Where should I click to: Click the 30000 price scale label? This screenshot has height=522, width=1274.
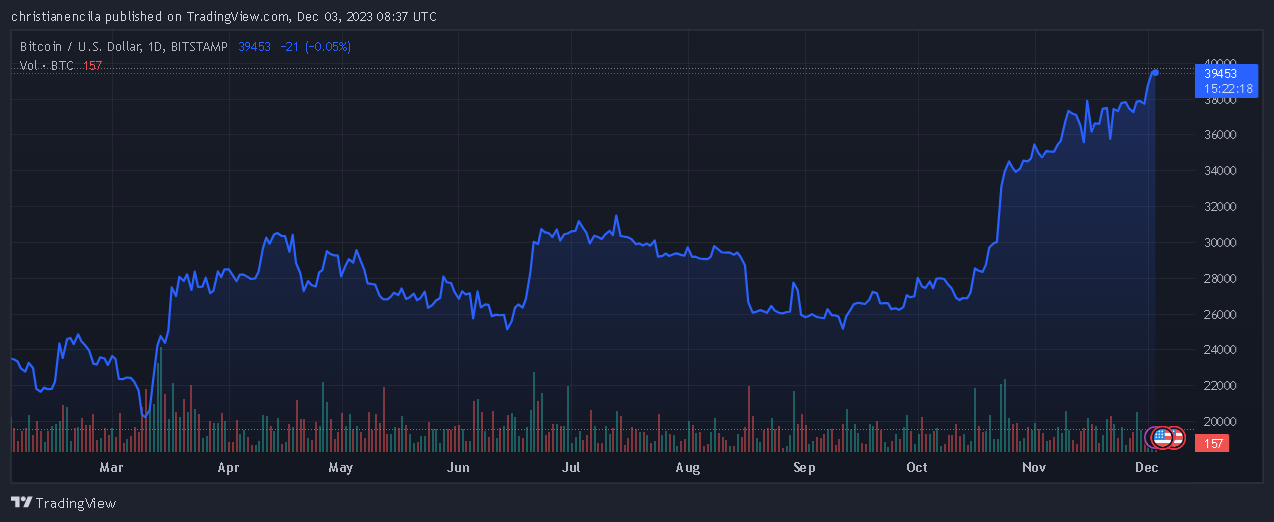pos(1220,242)
